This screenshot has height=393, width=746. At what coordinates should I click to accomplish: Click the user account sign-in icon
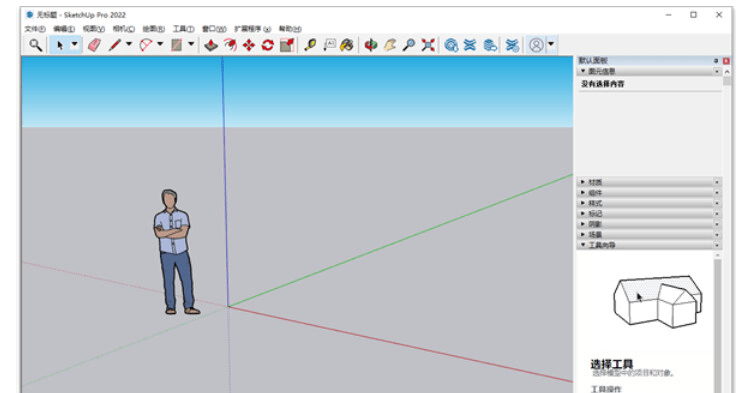click(536, 45)
